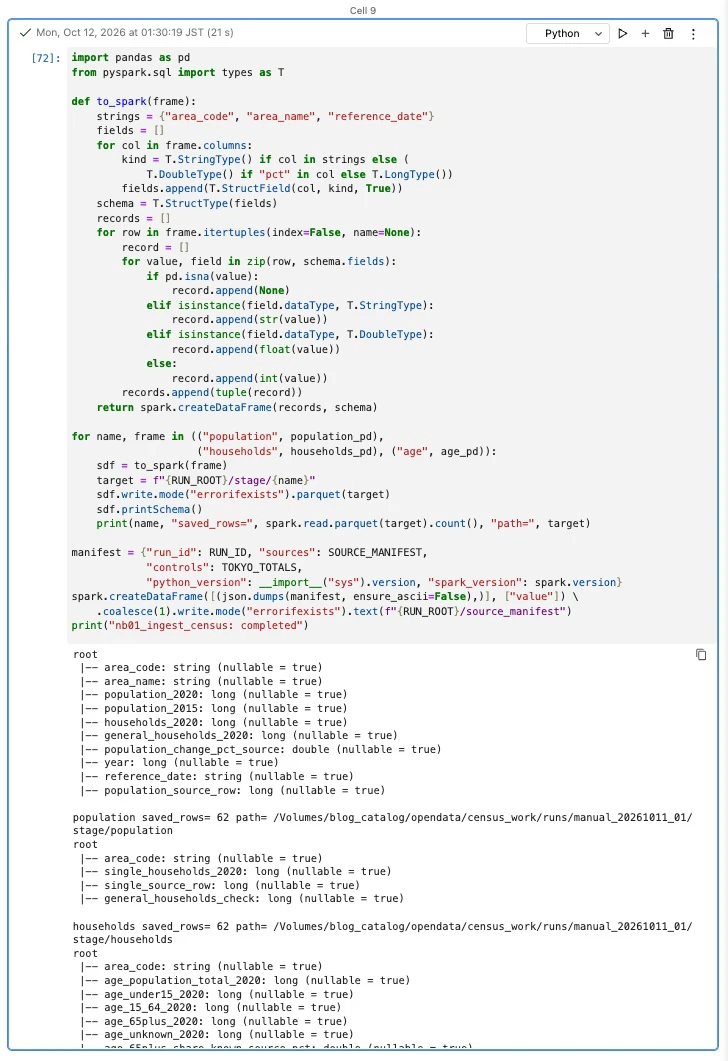Image resolution: width=728 pixels, height=1061 pixels.
Task: Click output line 'year: long (nullable = true)'
Action: [179, 763]
